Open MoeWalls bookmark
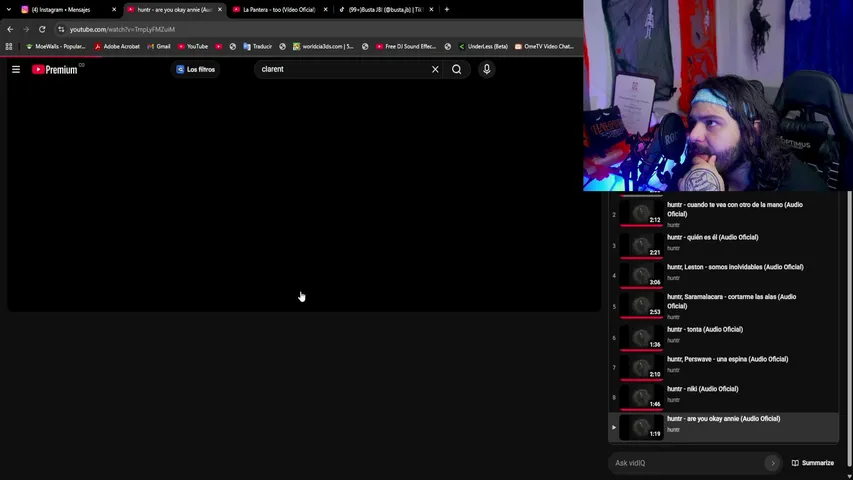 point(55,47)
